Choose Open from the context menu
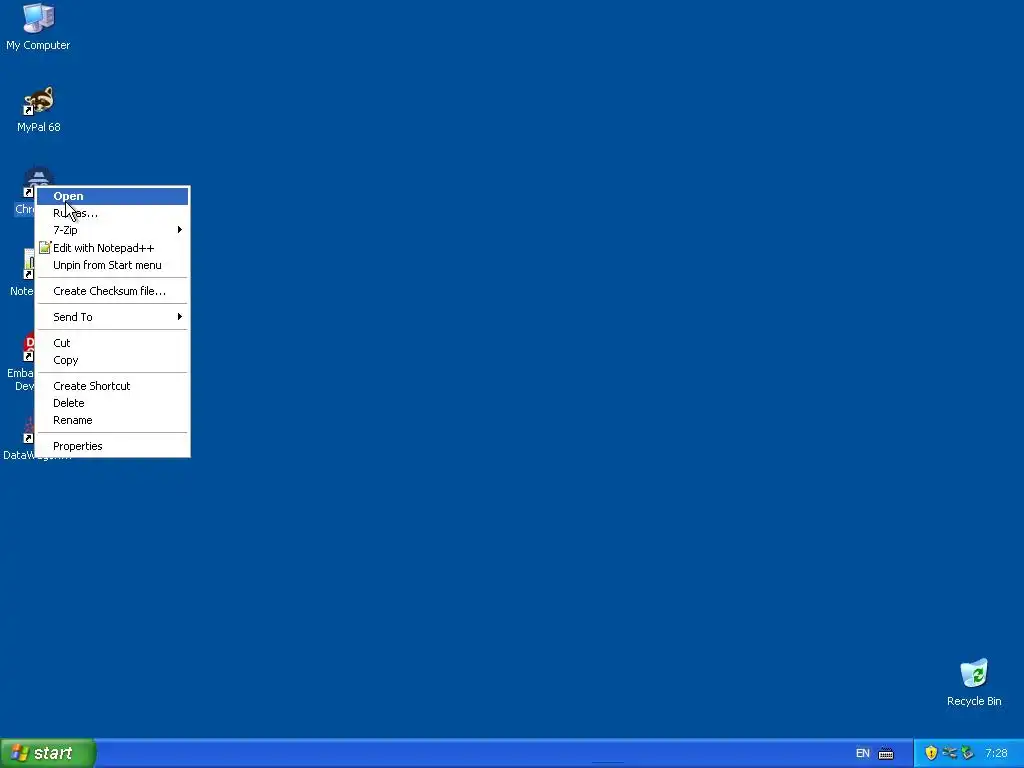 tap(112, 196)
